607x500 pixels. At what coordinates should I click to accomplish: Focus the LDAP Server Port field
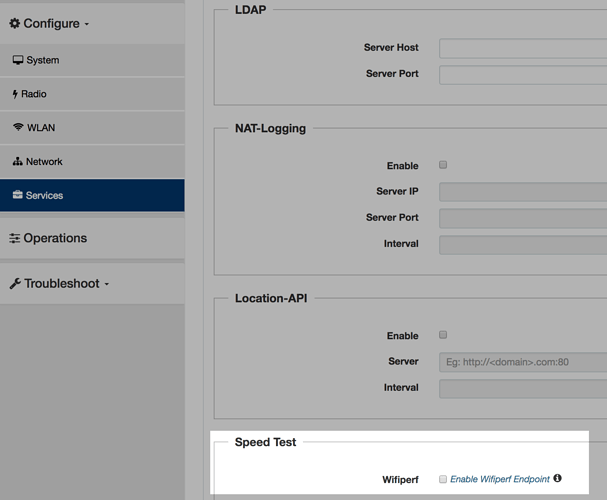click(522, 74)
